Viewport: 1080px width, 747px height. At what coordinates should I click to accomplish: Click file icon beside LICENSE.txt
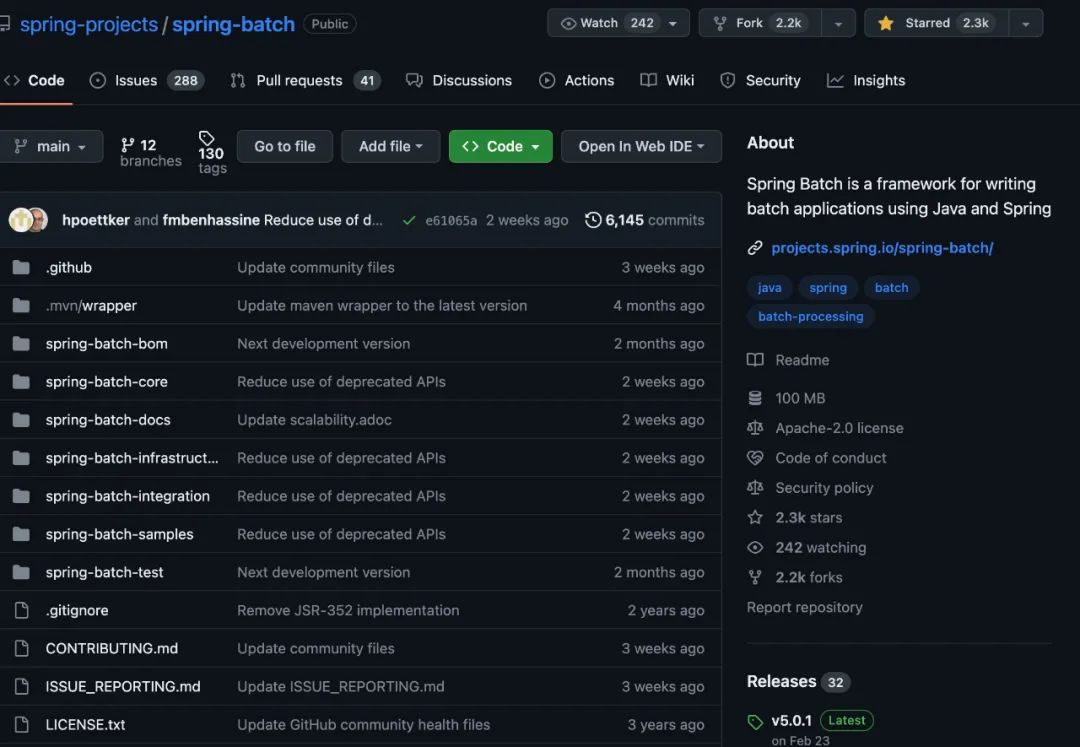21,724
